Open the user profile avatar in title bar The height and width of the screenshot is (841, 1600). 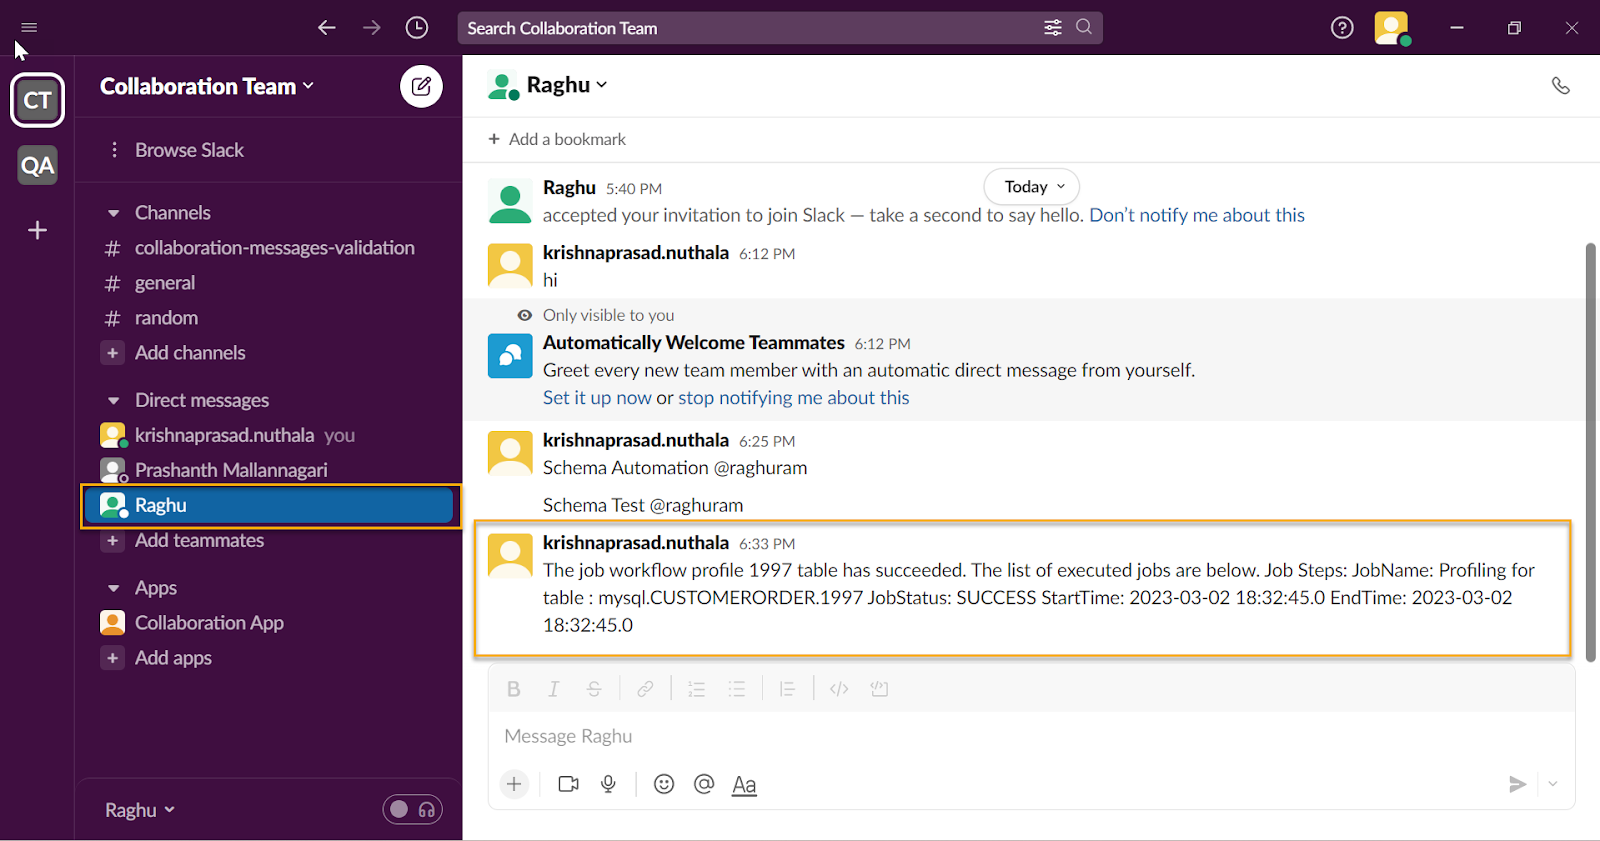coord(1391,28)
